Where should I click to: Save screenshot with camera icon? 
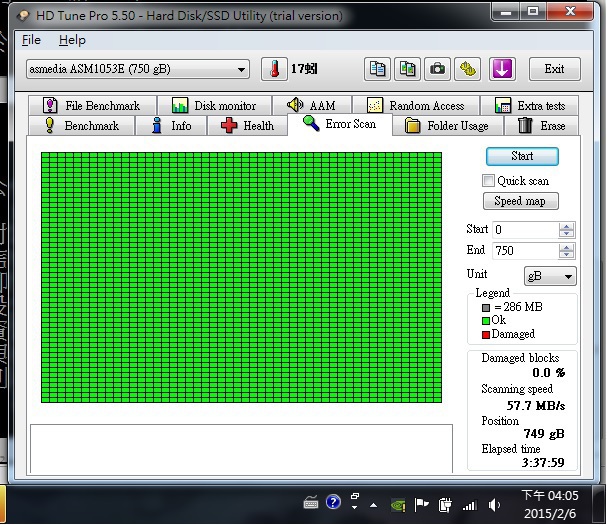coord(437,69)
